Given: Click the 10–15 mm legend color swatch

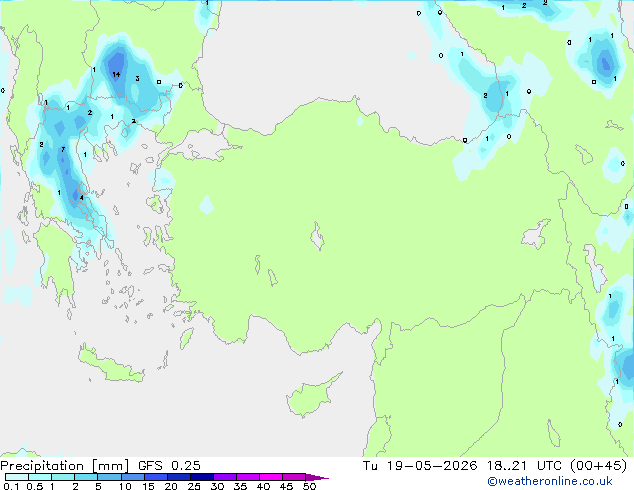Looking at the screenshot, I should point(133,477).
